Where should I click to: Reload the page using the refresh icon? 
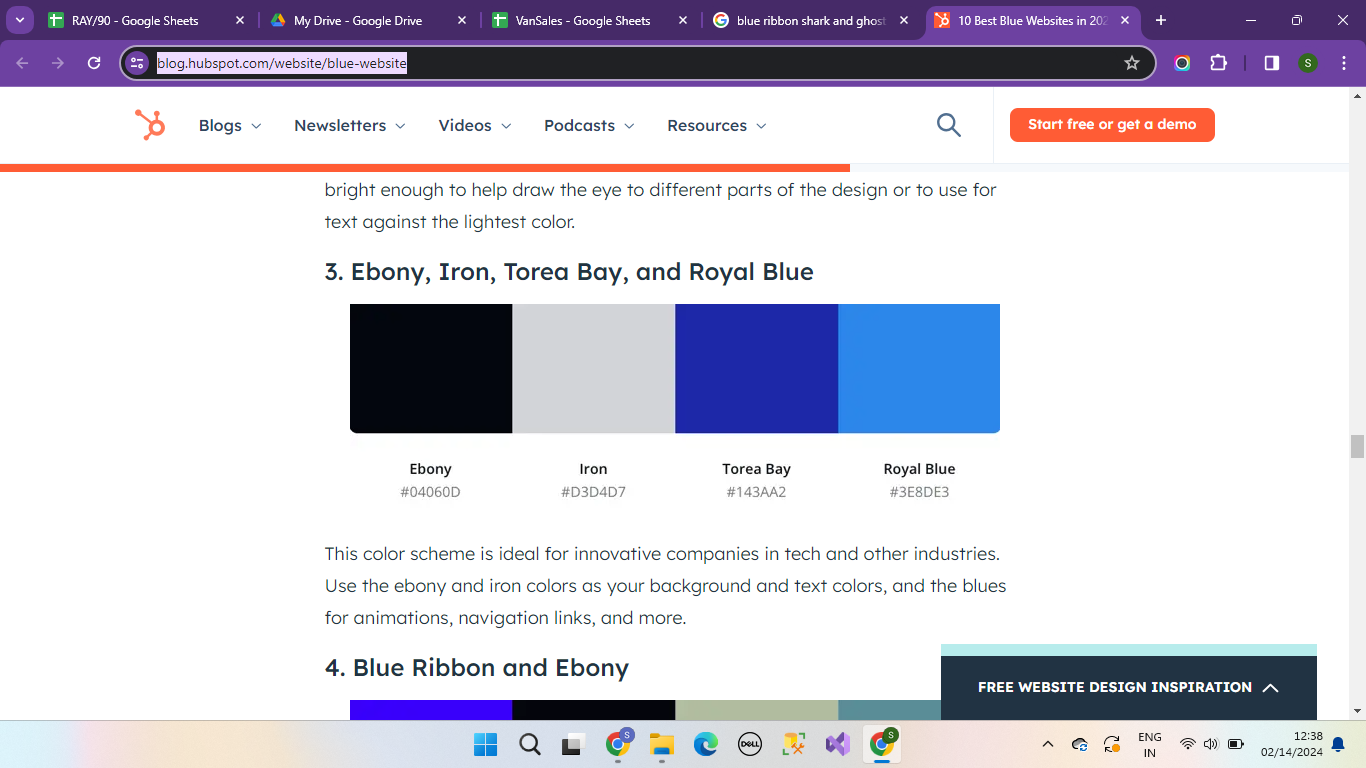94,63
